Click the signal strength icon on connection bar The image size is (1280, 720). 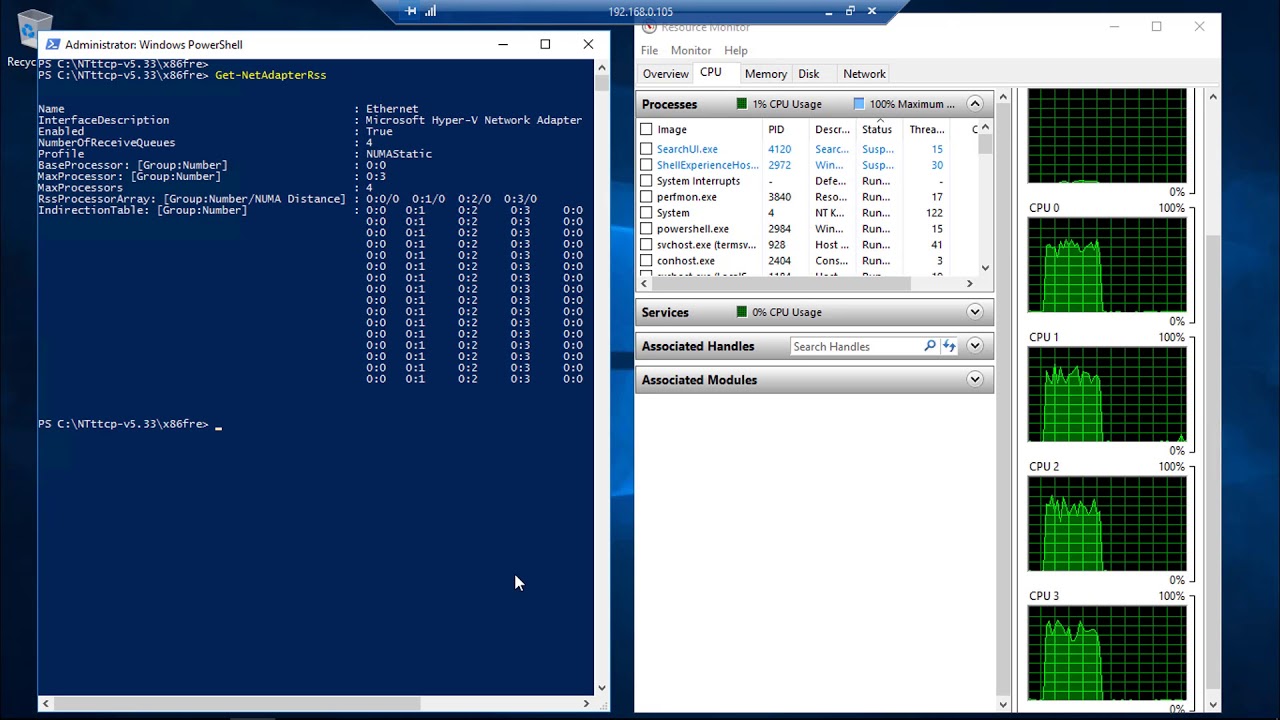click(431, 11)
